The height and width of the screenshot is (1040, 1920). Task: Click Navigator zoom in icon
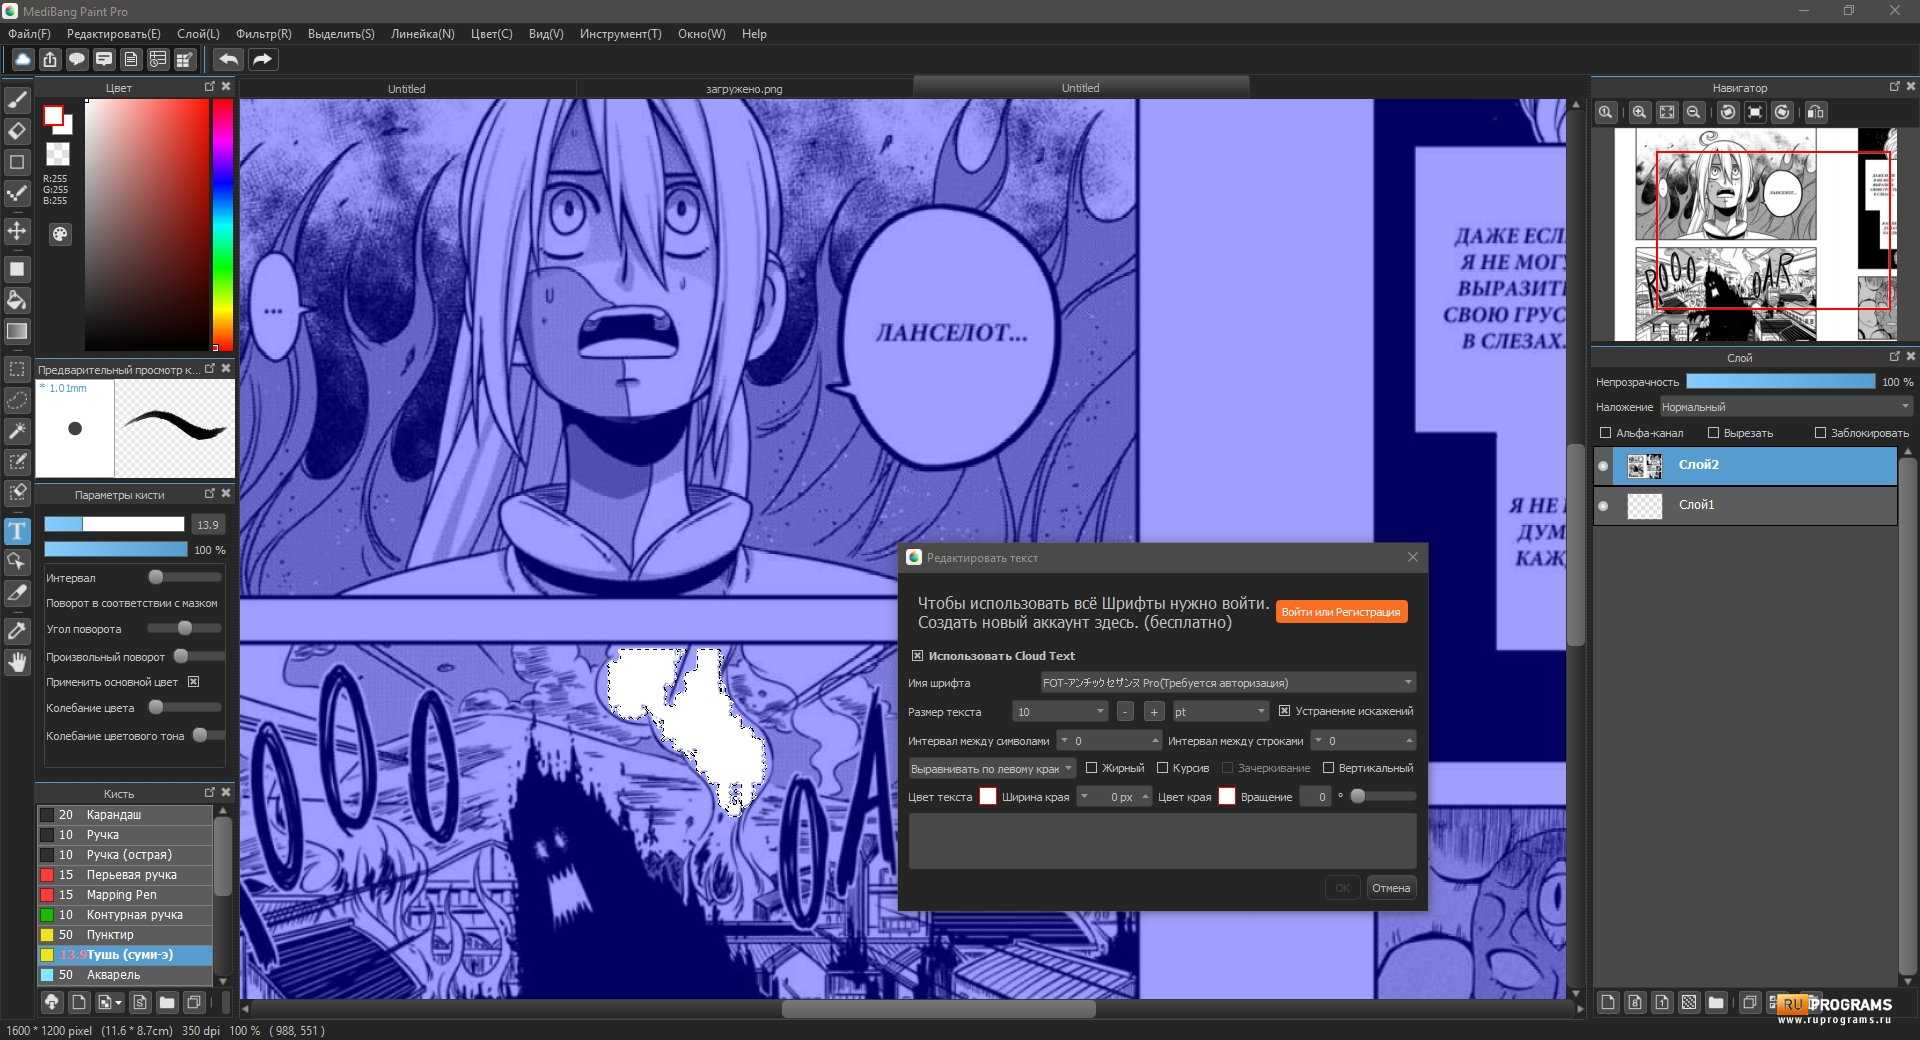point(1639,112)
